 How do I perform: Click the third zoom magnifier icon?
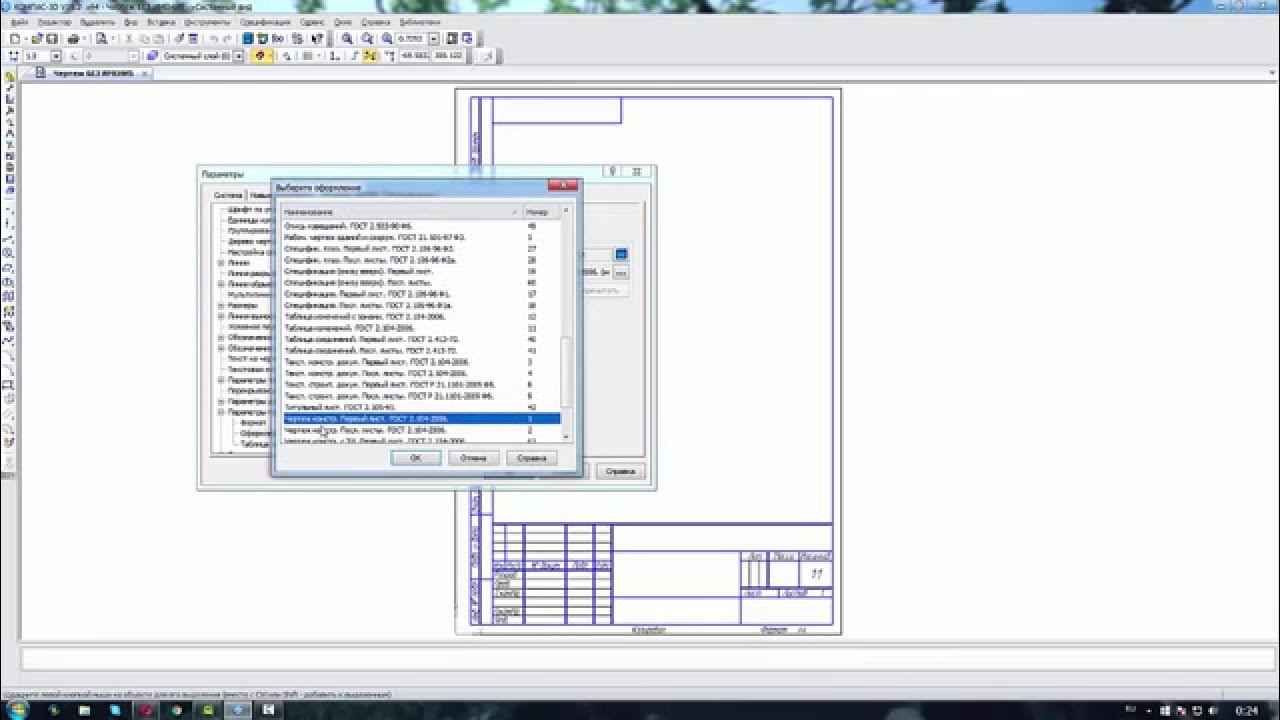(386, 38)
